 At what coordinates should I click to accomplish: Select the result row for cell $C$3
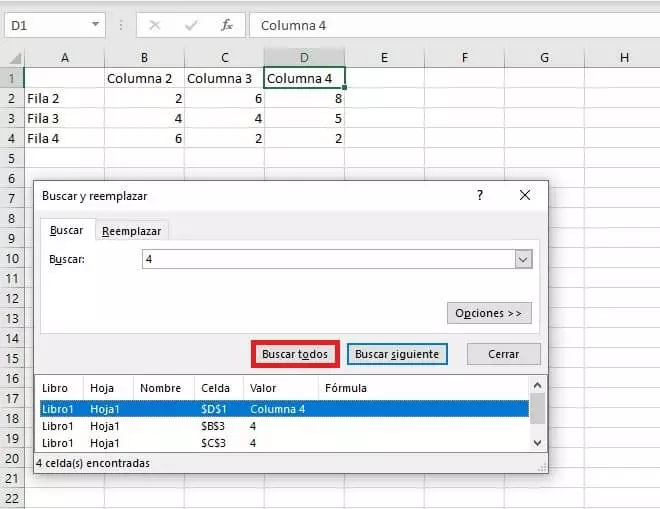pyautogui.click(x=280, y=442)
